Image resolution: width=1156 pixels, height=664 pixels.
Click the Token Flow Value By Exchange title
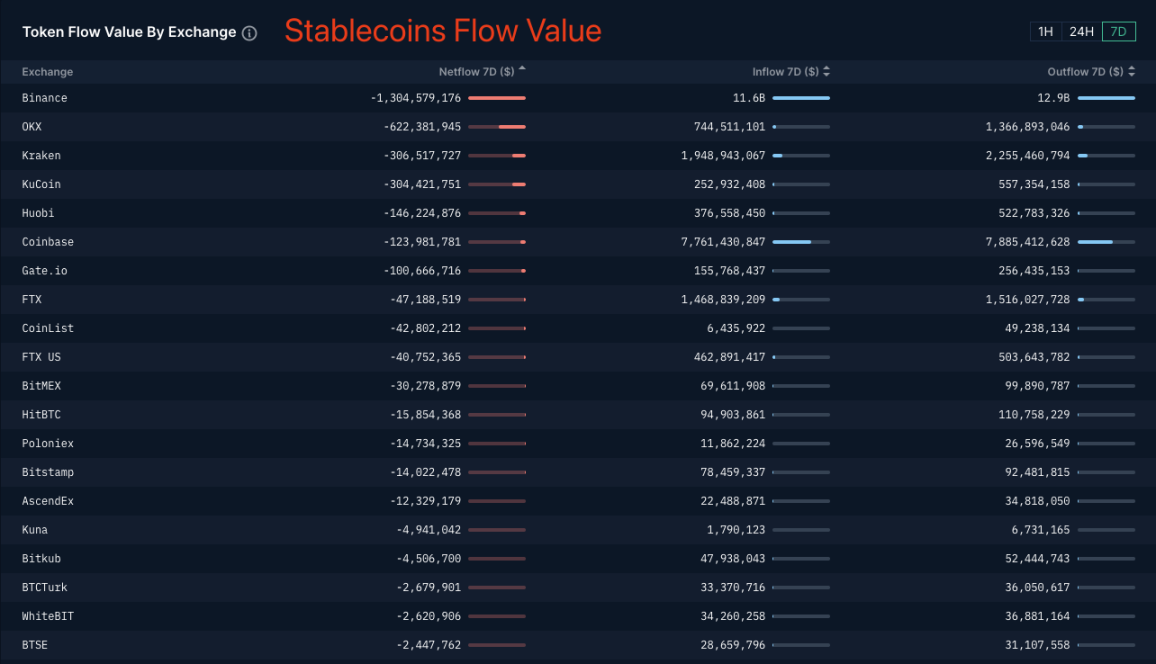coord(129,32)
